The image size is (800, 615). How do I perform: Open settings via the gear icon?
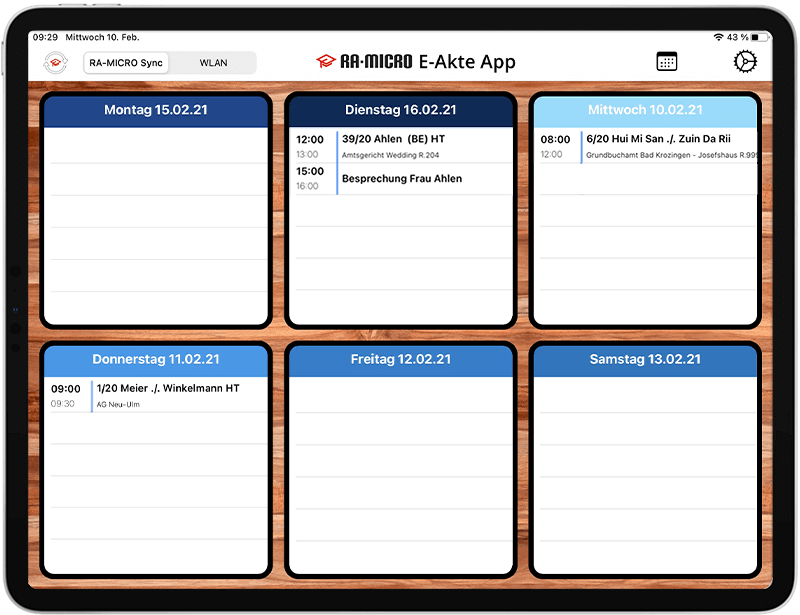[745, 62]
